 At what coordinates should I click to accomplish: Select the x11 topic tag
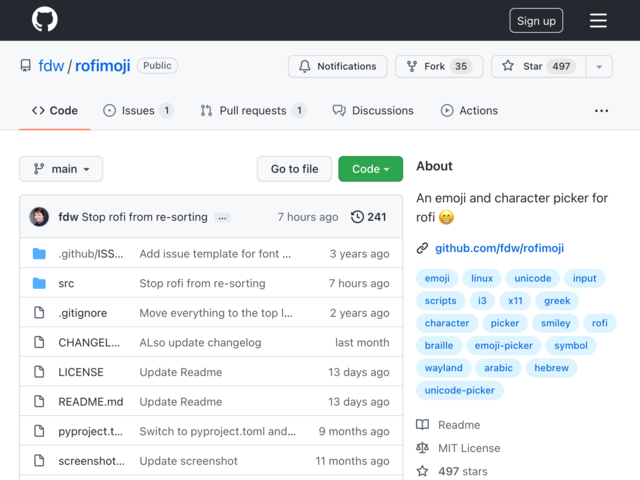[515, 301]
